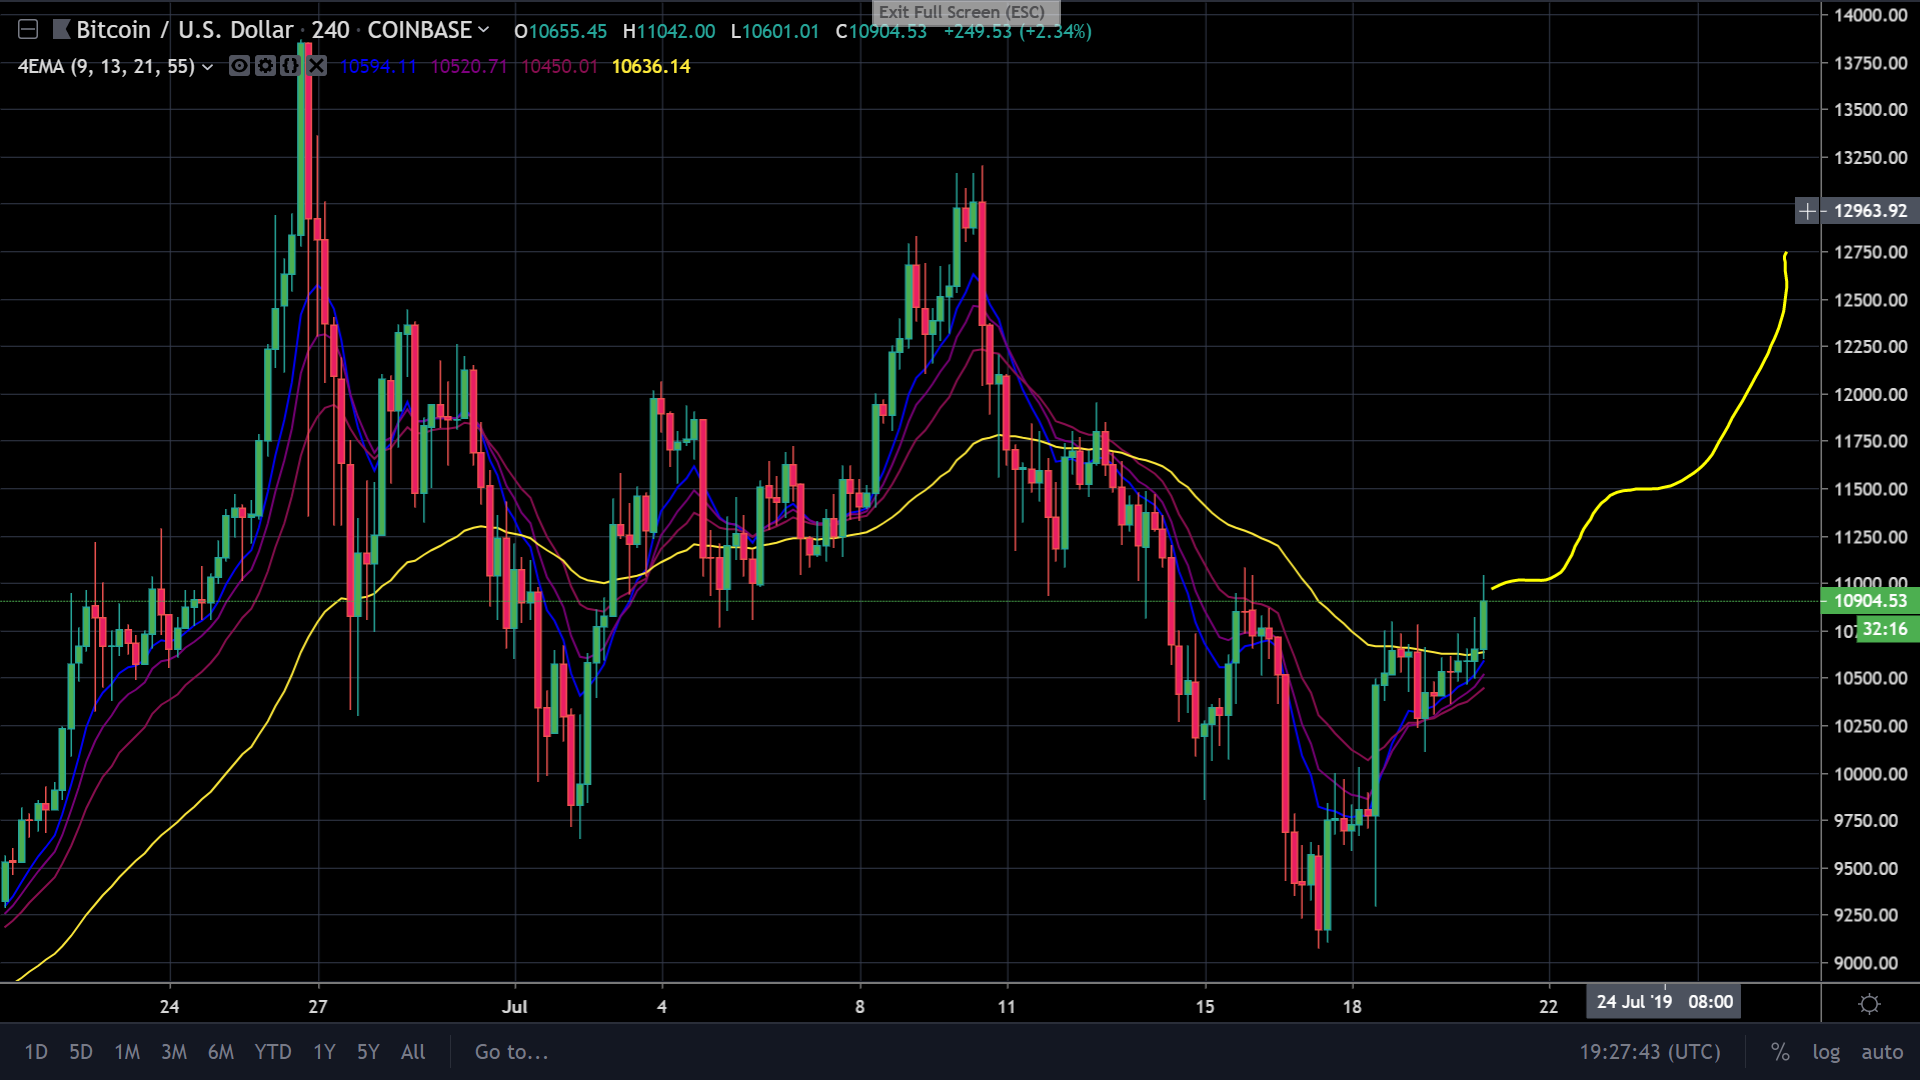Select the All time range
The image size is (1920, 1080).
coord(413,1052)
